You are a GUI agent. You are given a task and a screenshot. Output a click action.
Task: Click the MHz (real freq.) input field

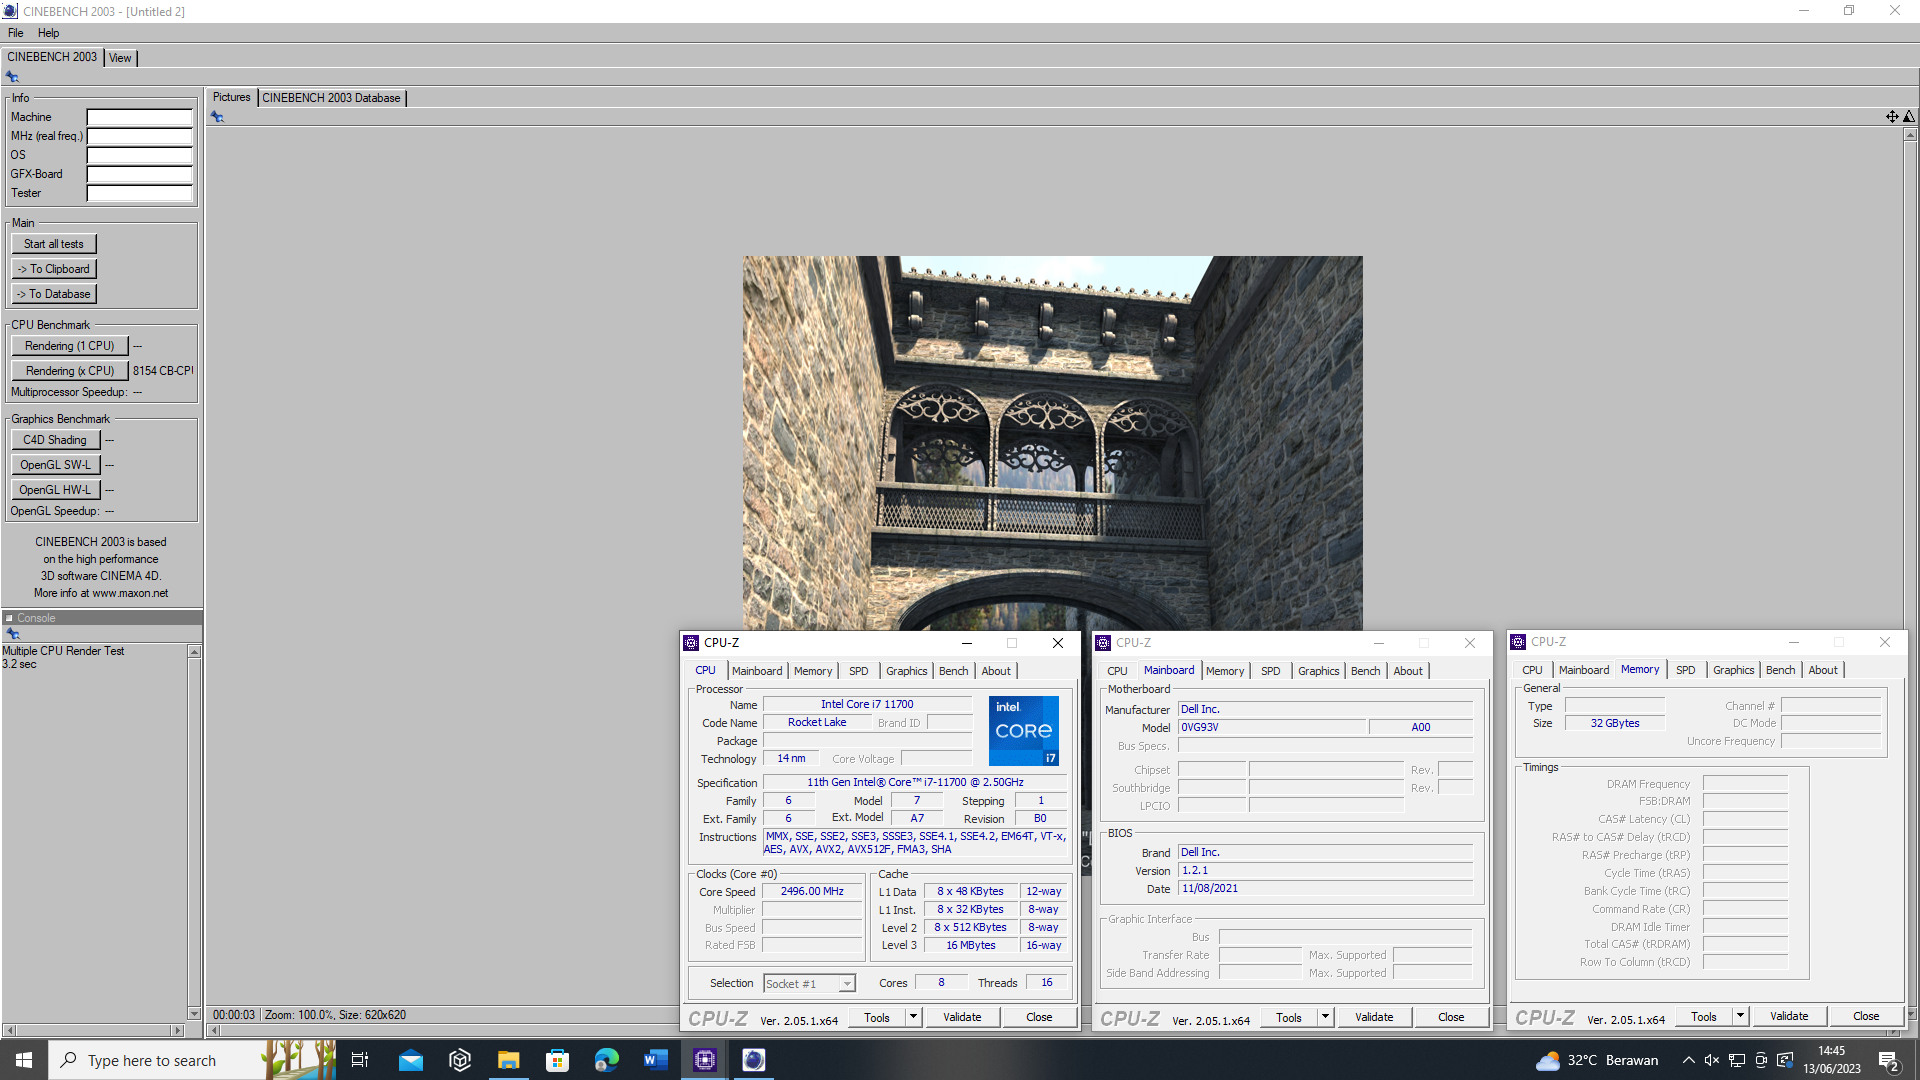(139, 136)
